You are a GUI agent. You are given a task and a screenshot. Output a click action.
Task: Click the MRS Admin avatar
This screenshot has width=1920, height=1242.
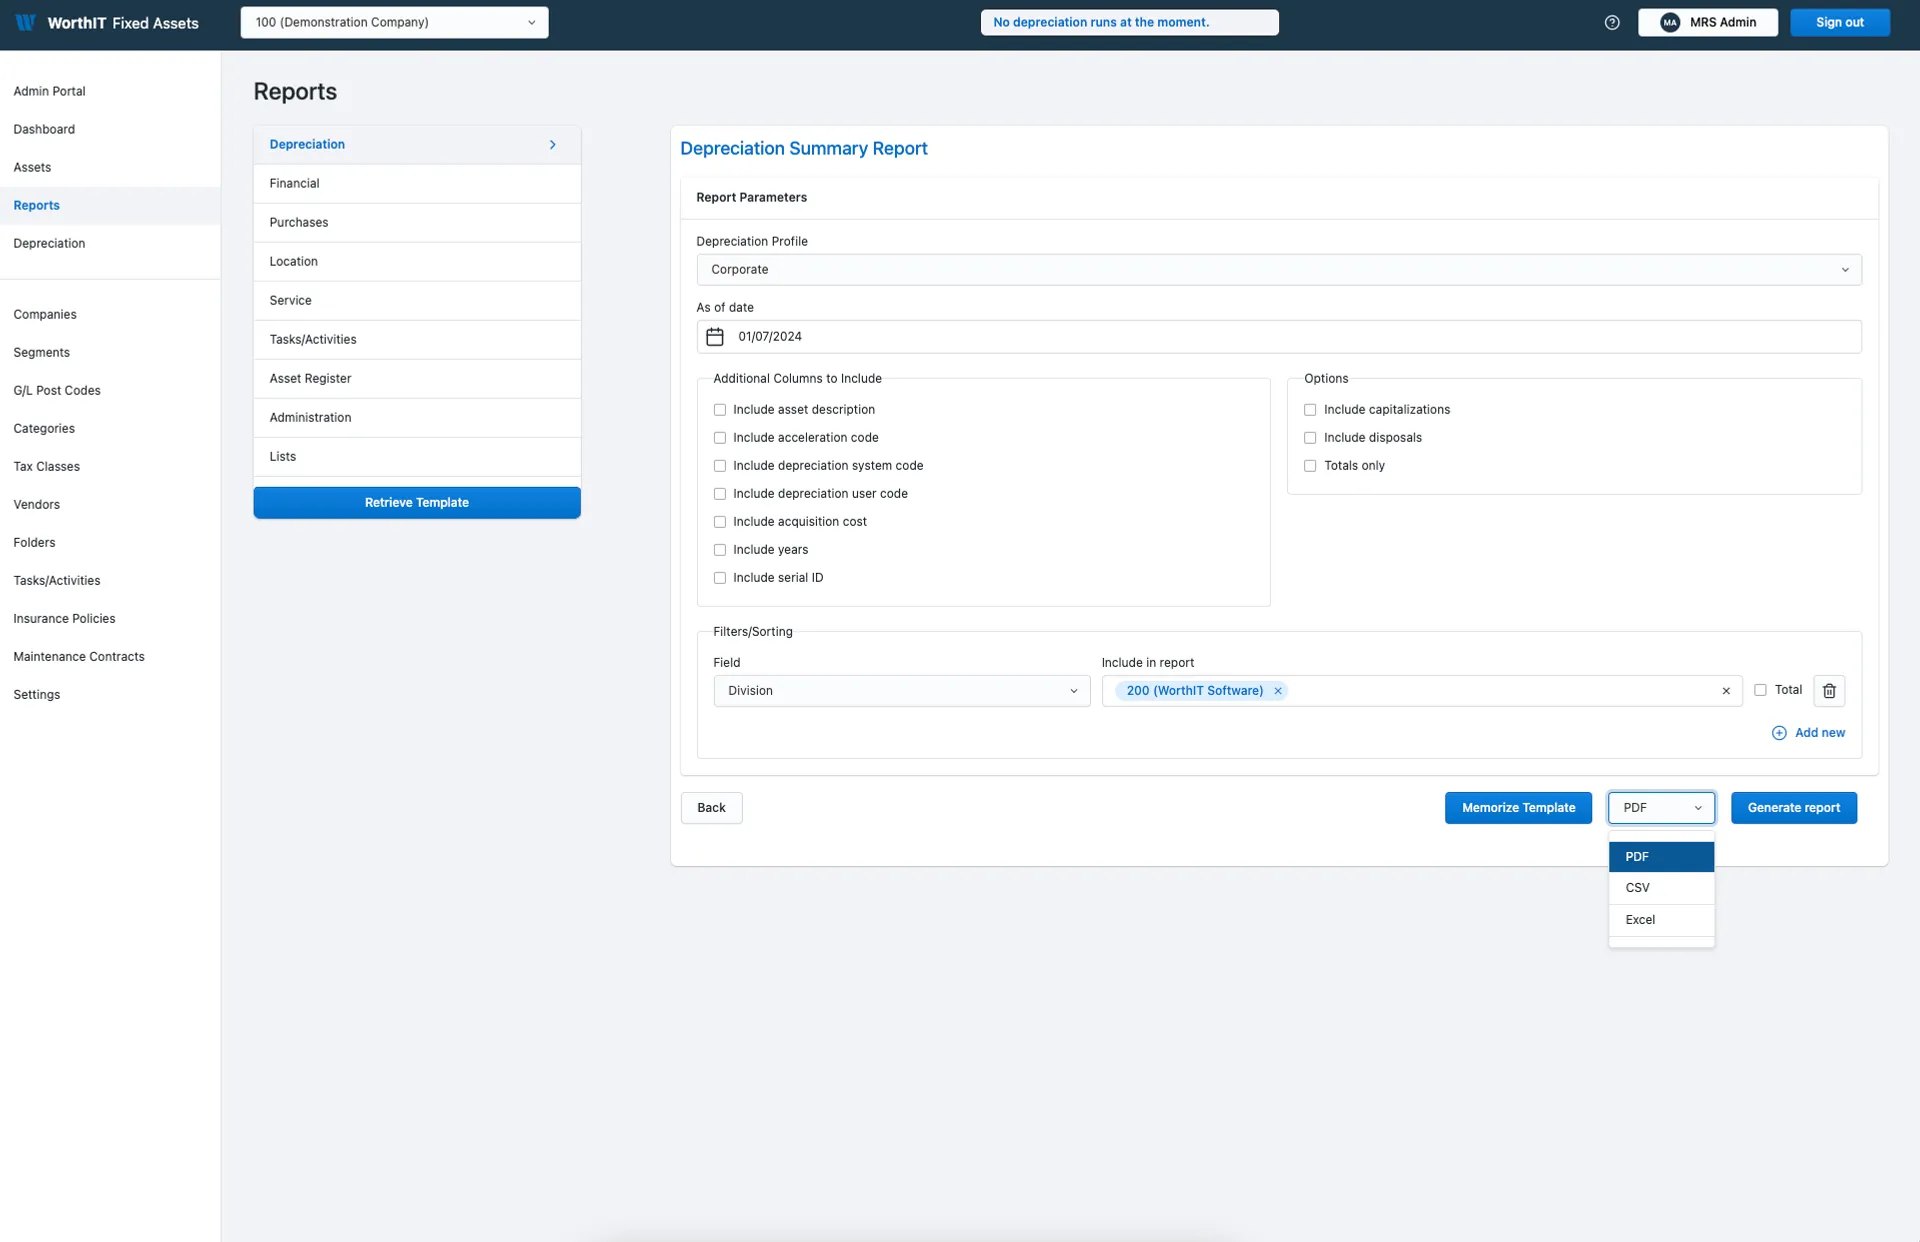[x=1668, y=22]
